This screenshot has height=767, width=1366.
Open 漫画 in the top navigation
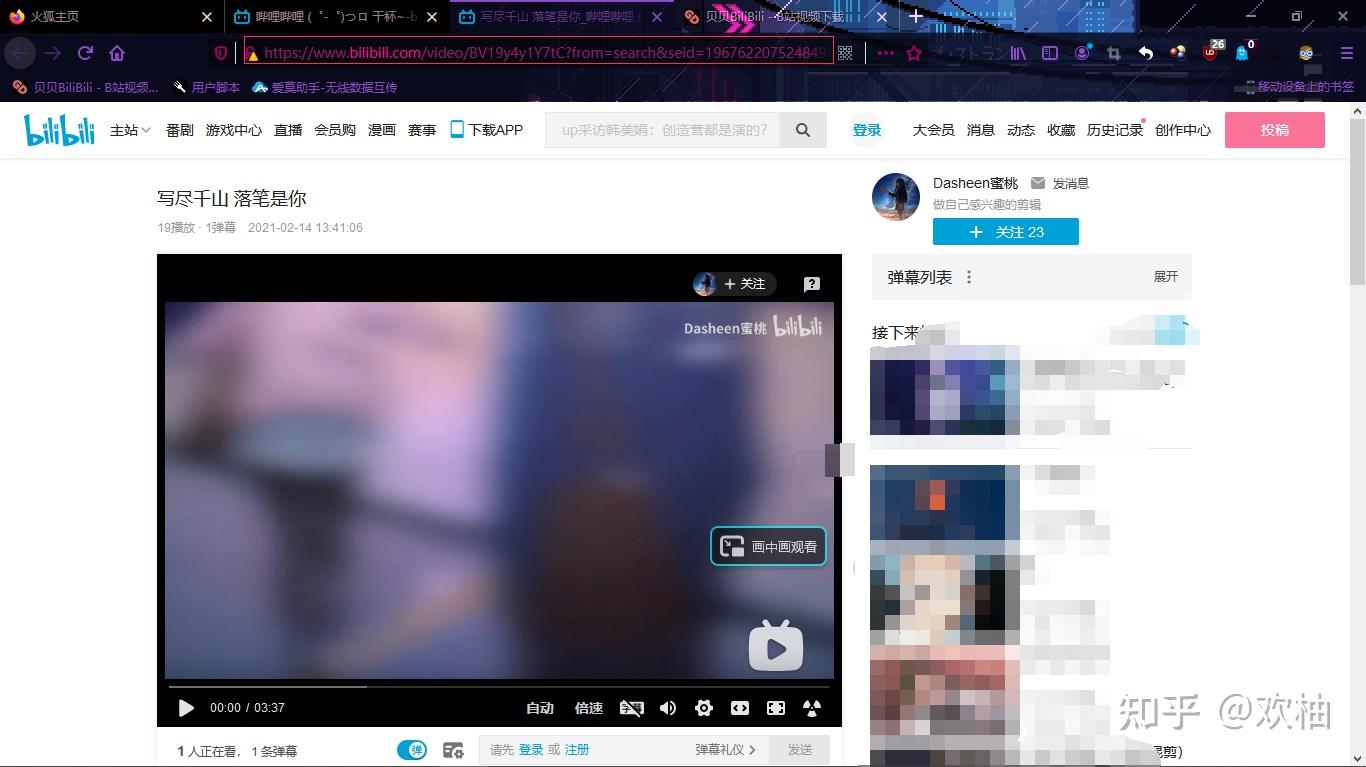382,130
